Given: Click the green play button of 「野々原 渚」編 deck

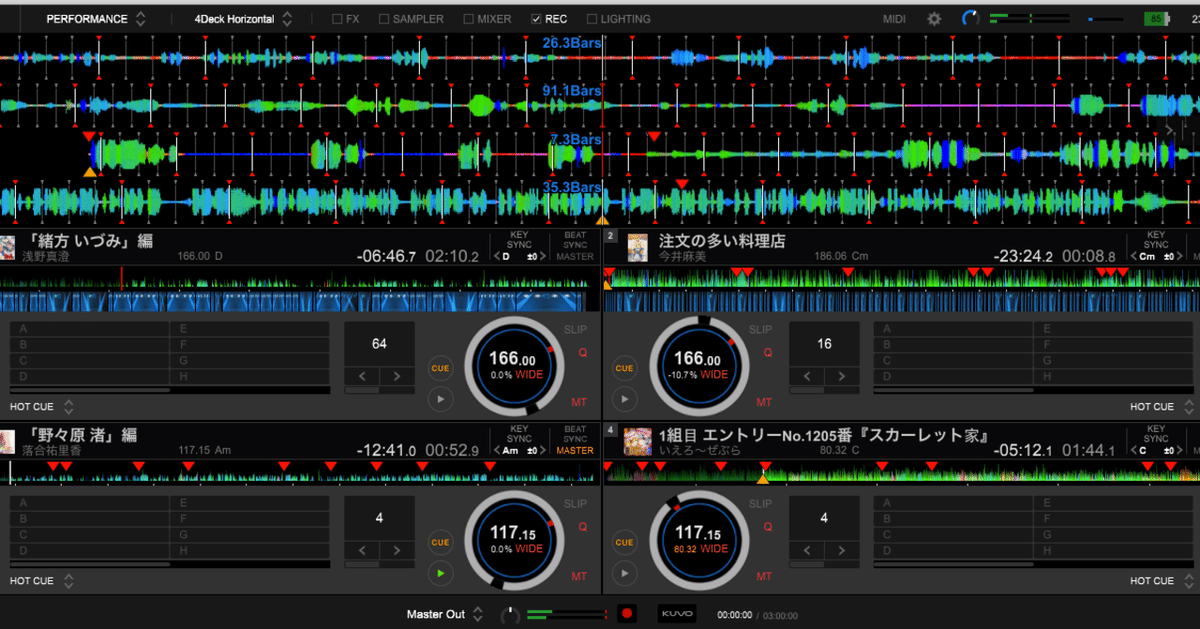Looking at the screenshot, I should [440, 573].
